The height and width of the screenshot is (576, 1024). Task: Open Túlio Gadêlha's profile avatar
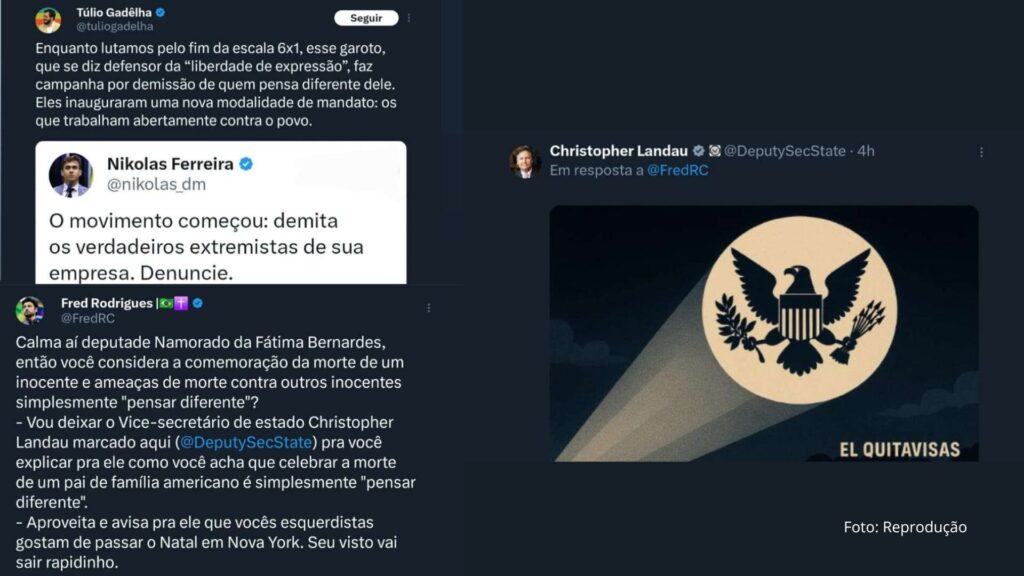click(x=48, y=20)
